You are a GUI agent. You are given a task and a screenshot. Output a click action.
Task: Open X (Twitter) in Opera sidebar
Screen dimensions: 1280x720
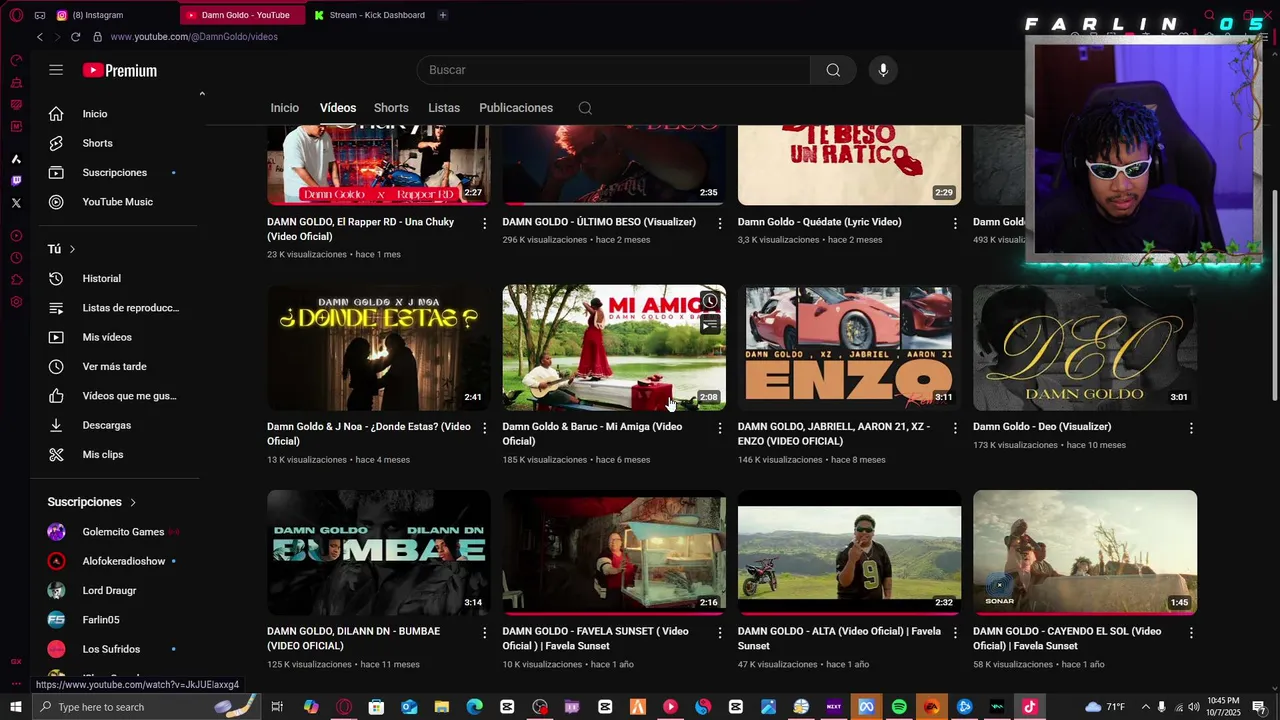pos(16,203)
